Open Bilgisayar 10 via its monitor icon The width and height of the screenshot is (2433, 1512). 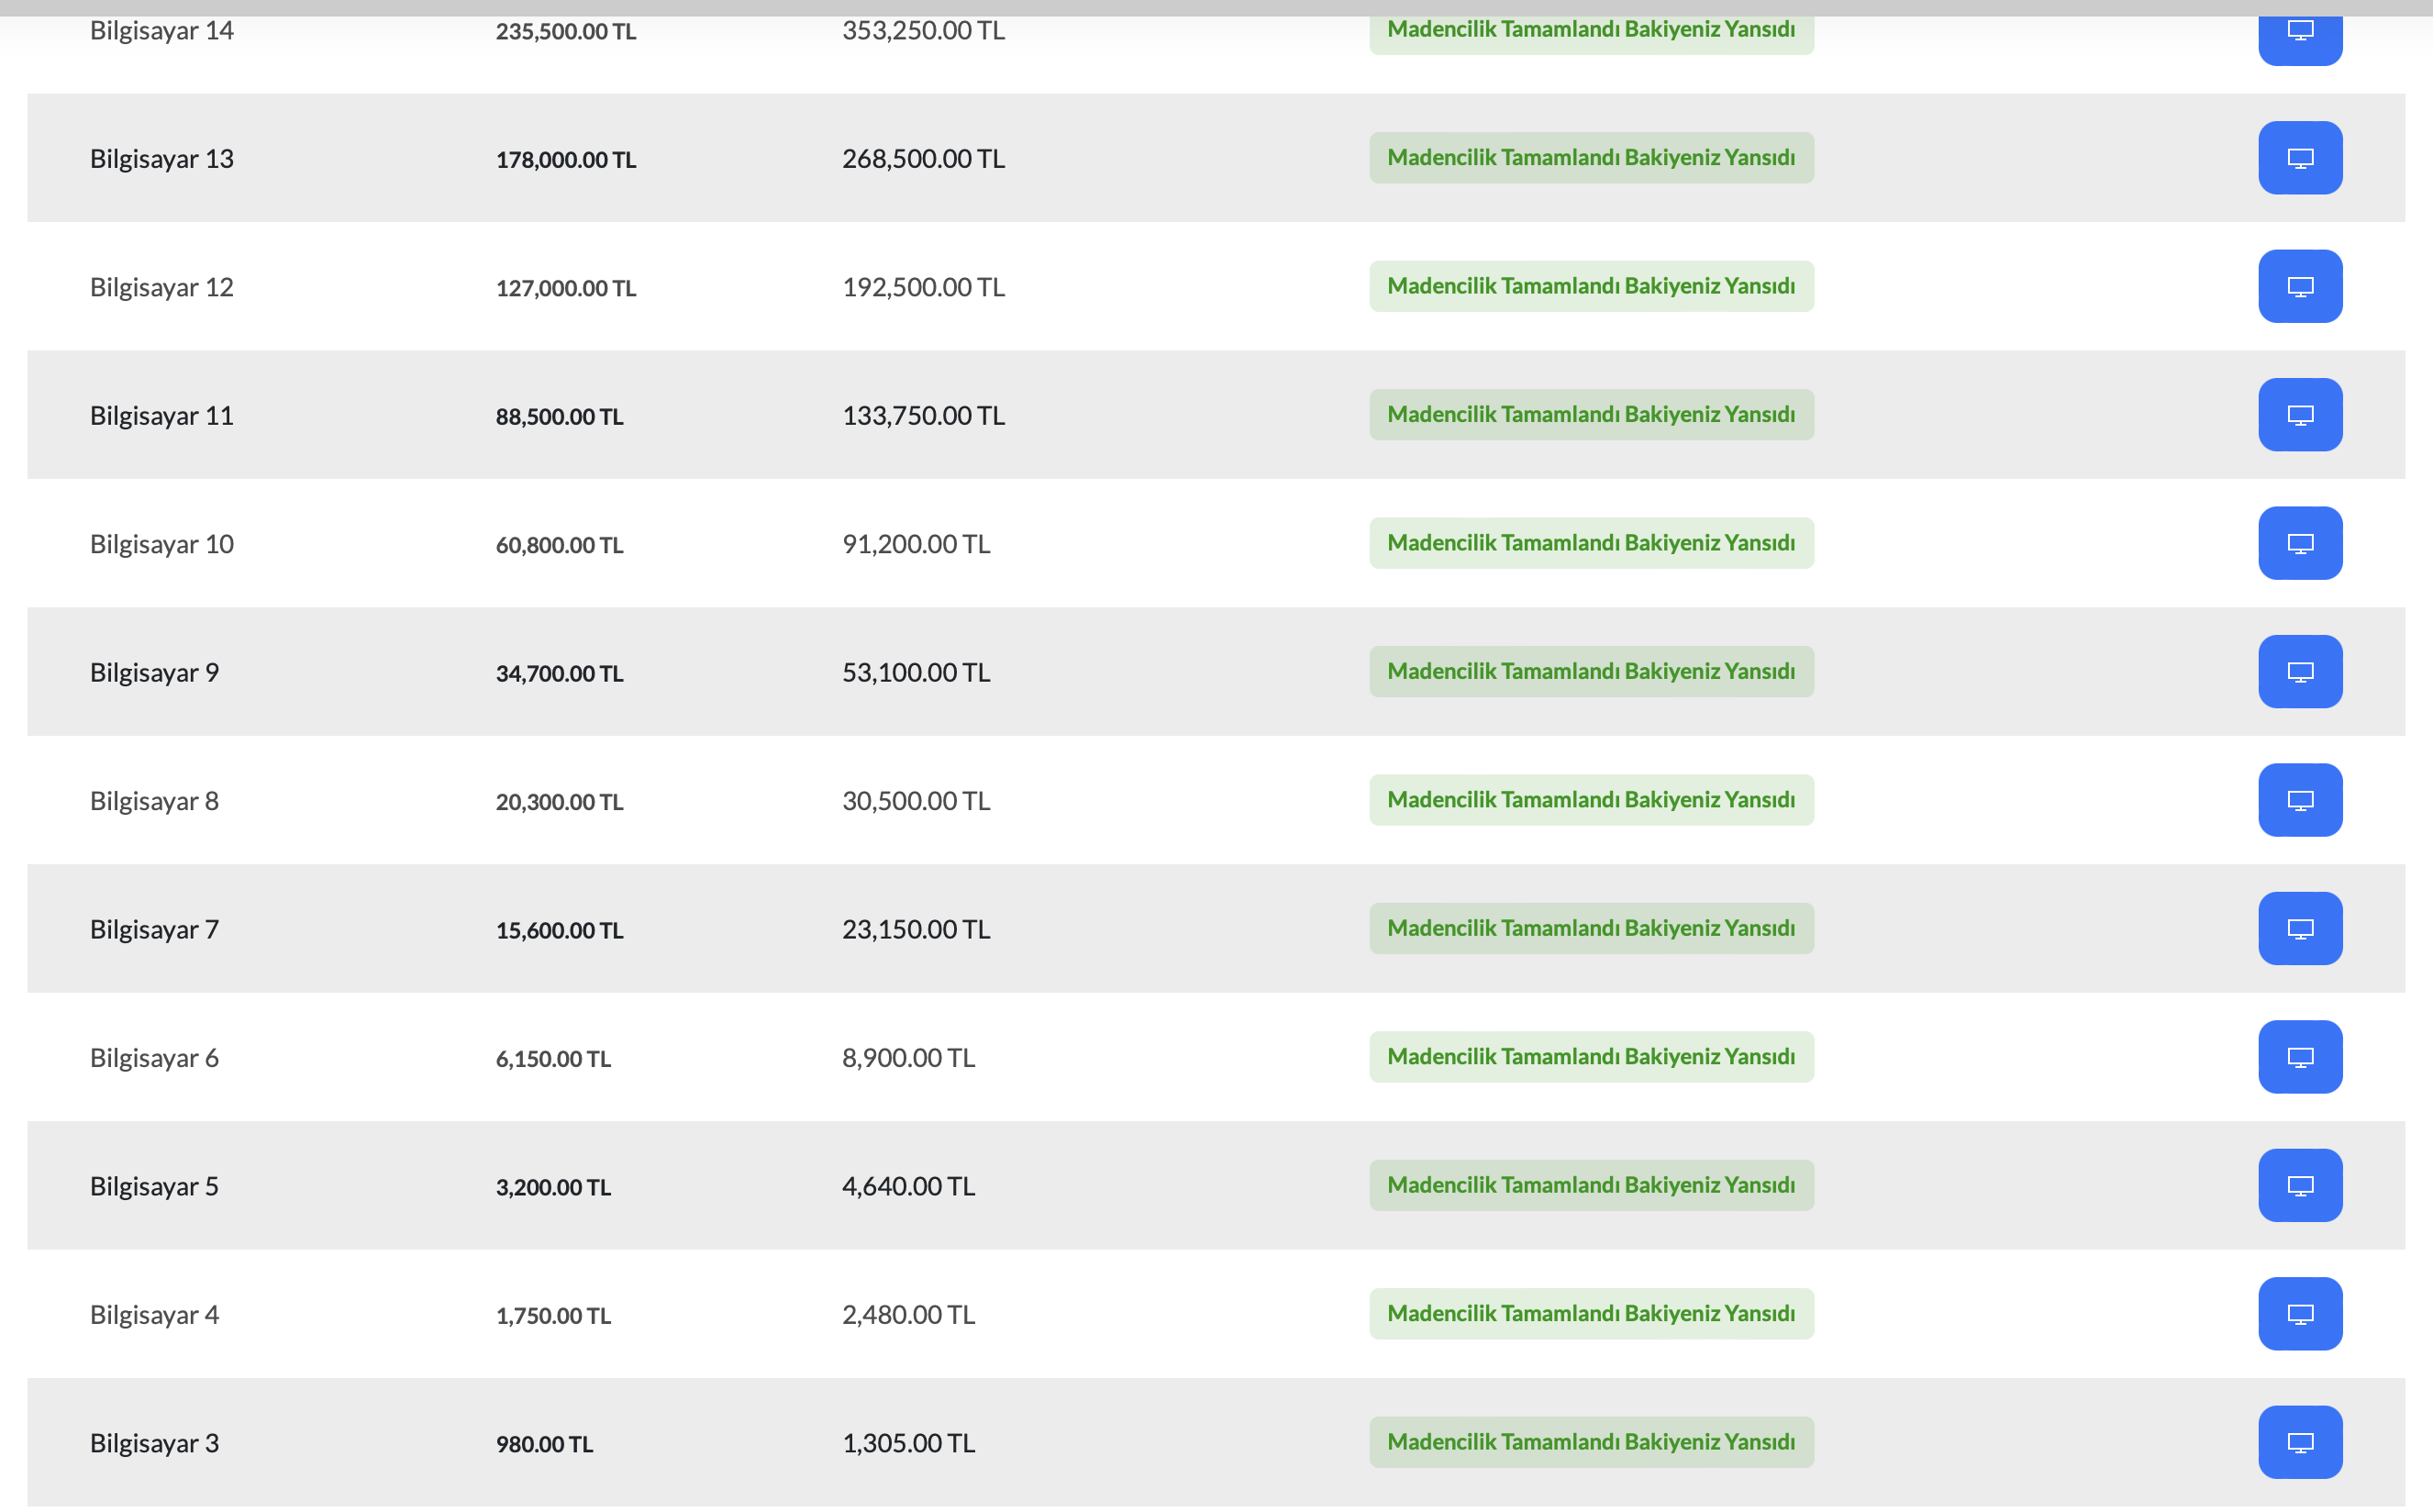(x=2300, y=543)
